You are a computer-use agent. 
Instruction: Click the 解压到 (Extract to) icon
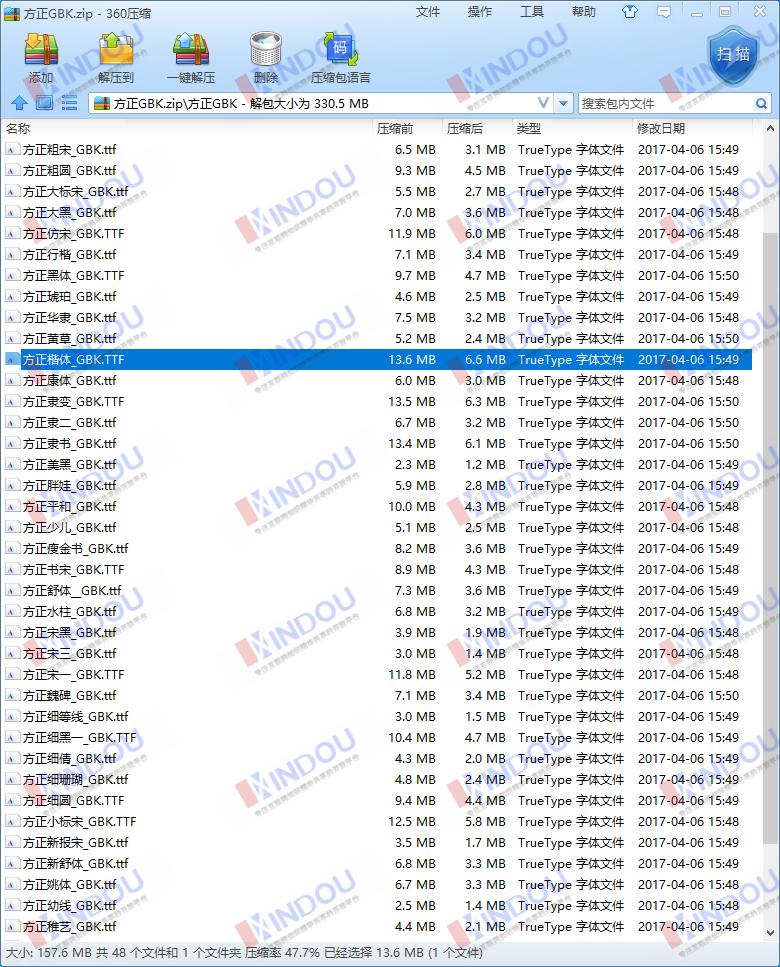(116, 56)
